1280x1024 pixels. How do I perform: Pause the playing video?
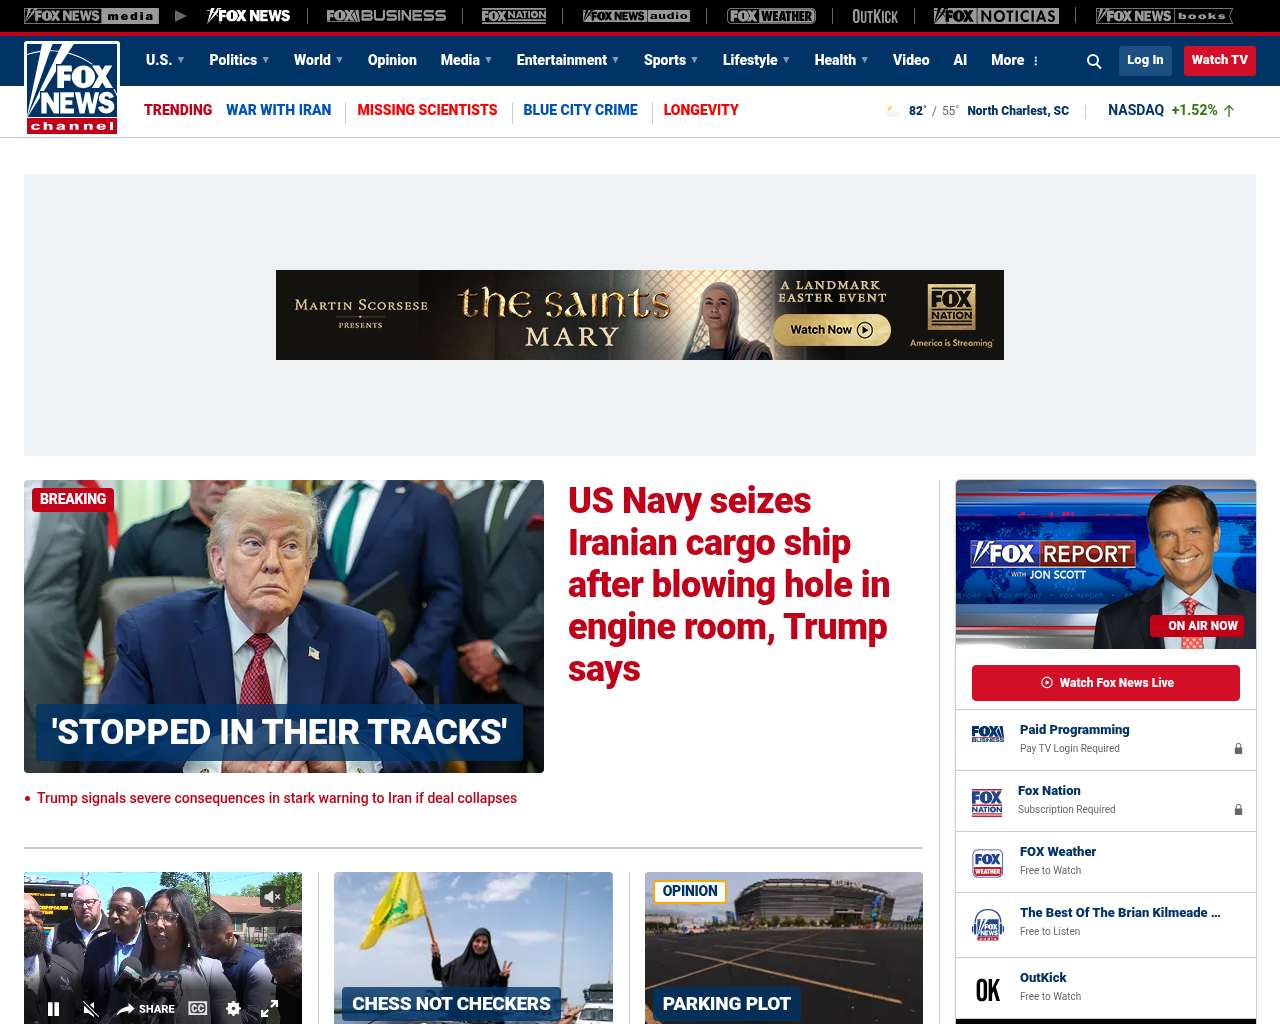[x=54, y=1009]
